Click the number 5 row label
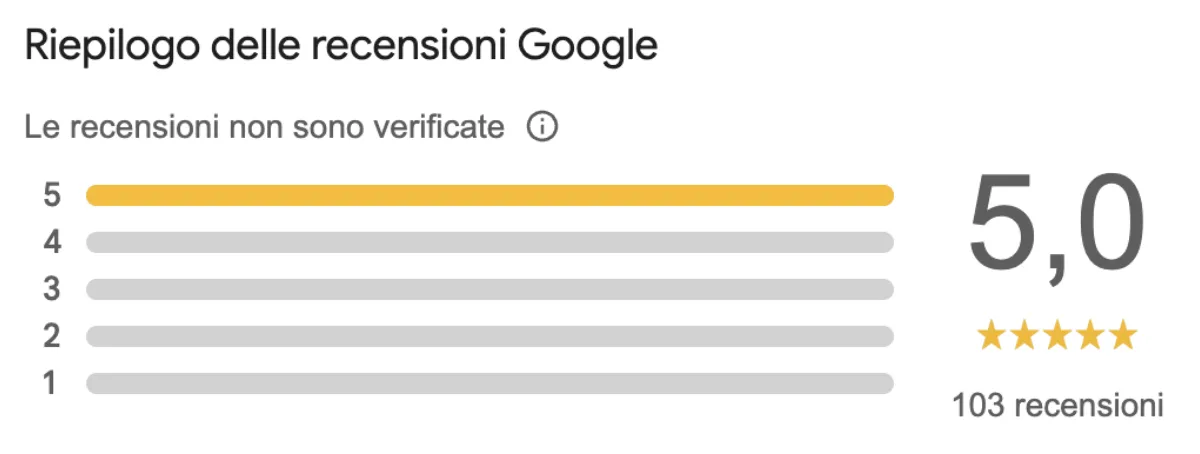The width and height of the screenshot is (1200, 454). (x=52, y=195)
